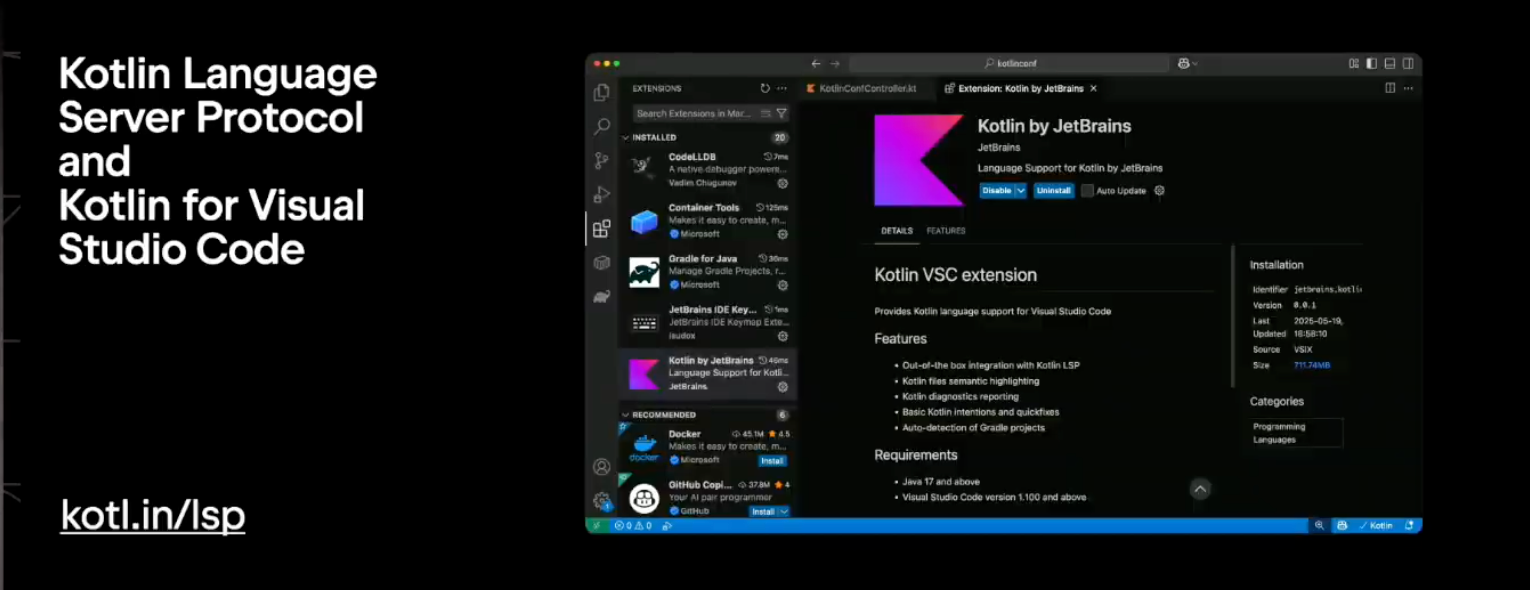Viewport: 1530px width, 590px height.
Task: Open the Manage gear in activity bar
Action: pyautogui.click(x=601, y=500)
